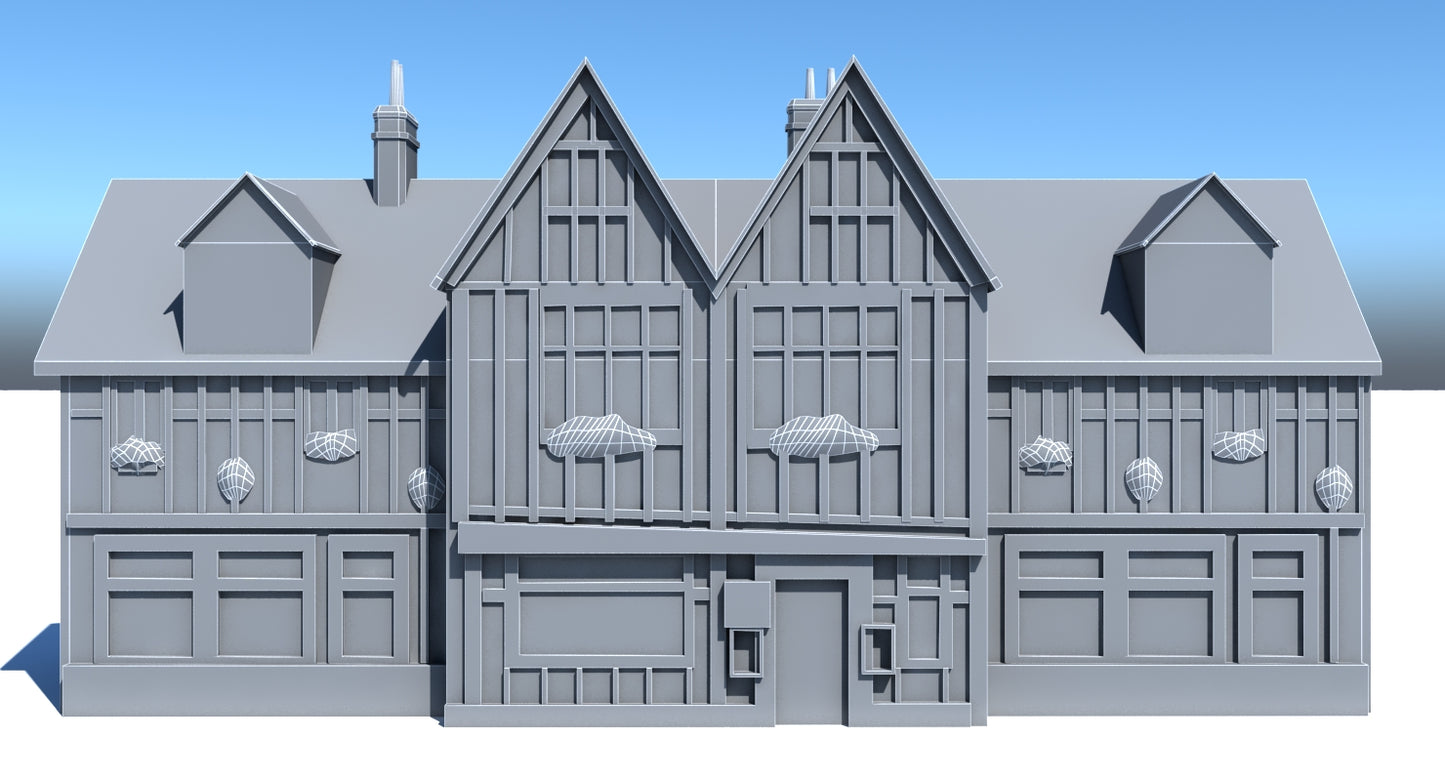Select the chimney behind the right gable
1445x781 pixels.
tap(802, 118)
